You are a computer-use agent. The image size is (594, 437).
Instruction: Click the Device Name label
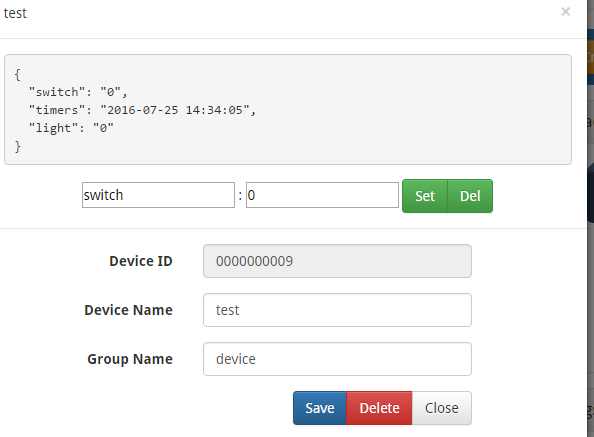coord(128,310)
